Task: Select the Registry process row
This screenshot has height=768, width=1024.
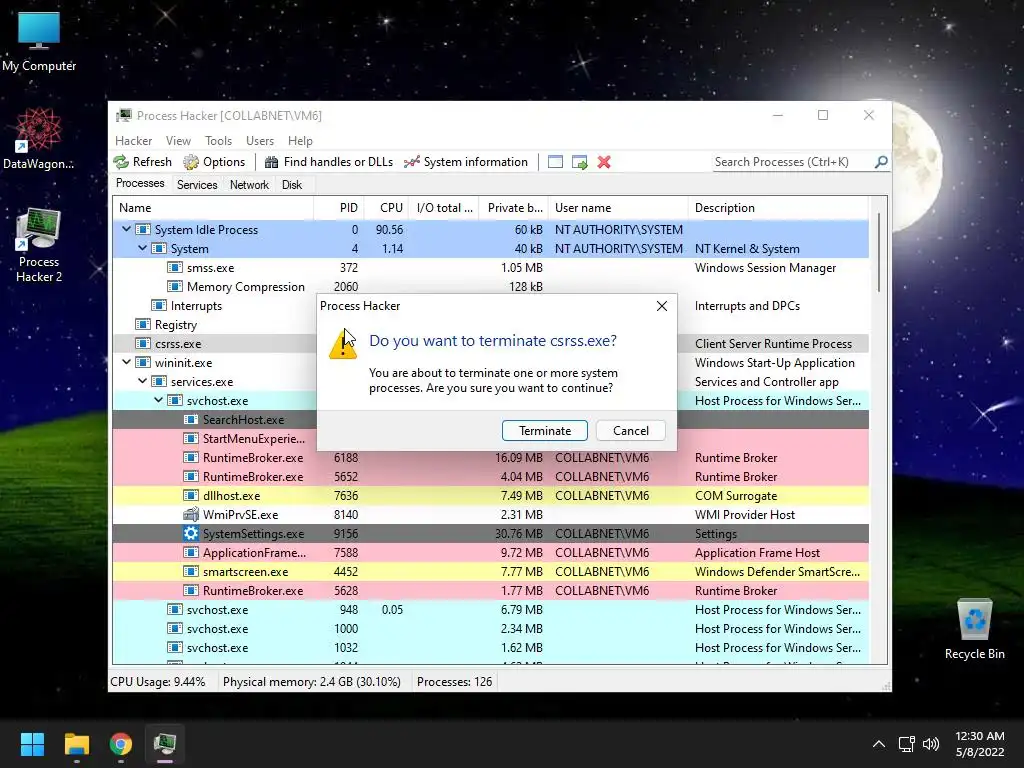Action: 490,324
